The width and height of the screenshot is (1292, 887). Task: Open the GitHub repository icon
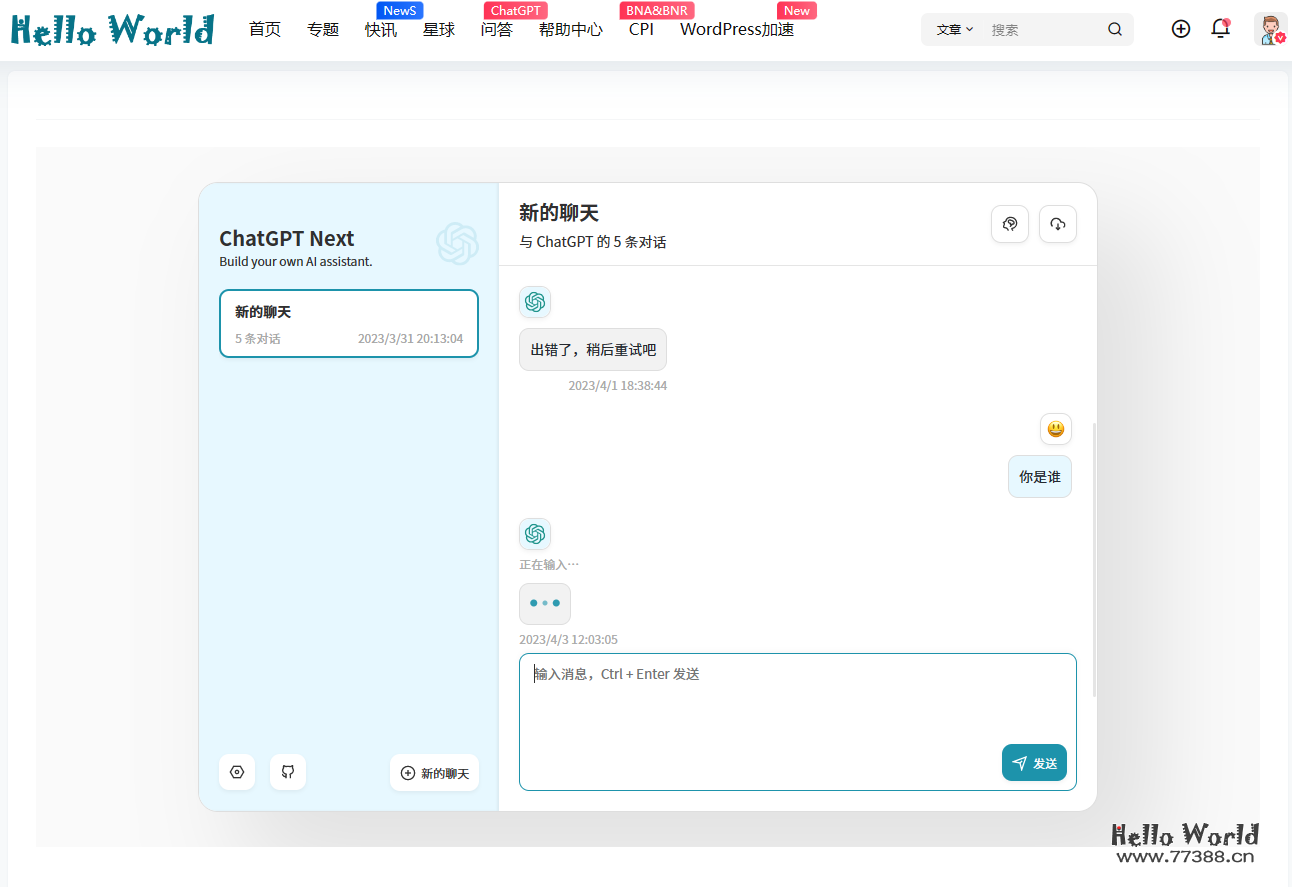pyautogui.click(x=288, y=772)
